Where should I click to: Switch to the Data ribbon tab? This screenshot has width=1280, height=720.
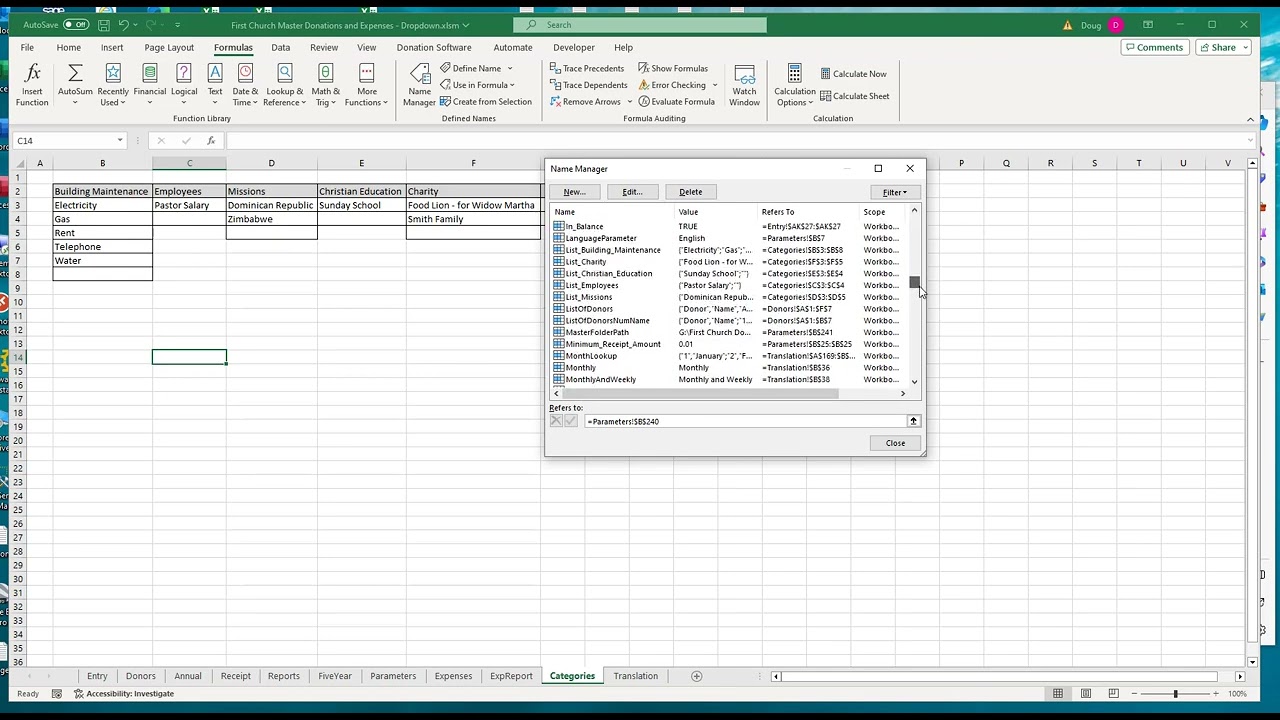pos(280,47)
